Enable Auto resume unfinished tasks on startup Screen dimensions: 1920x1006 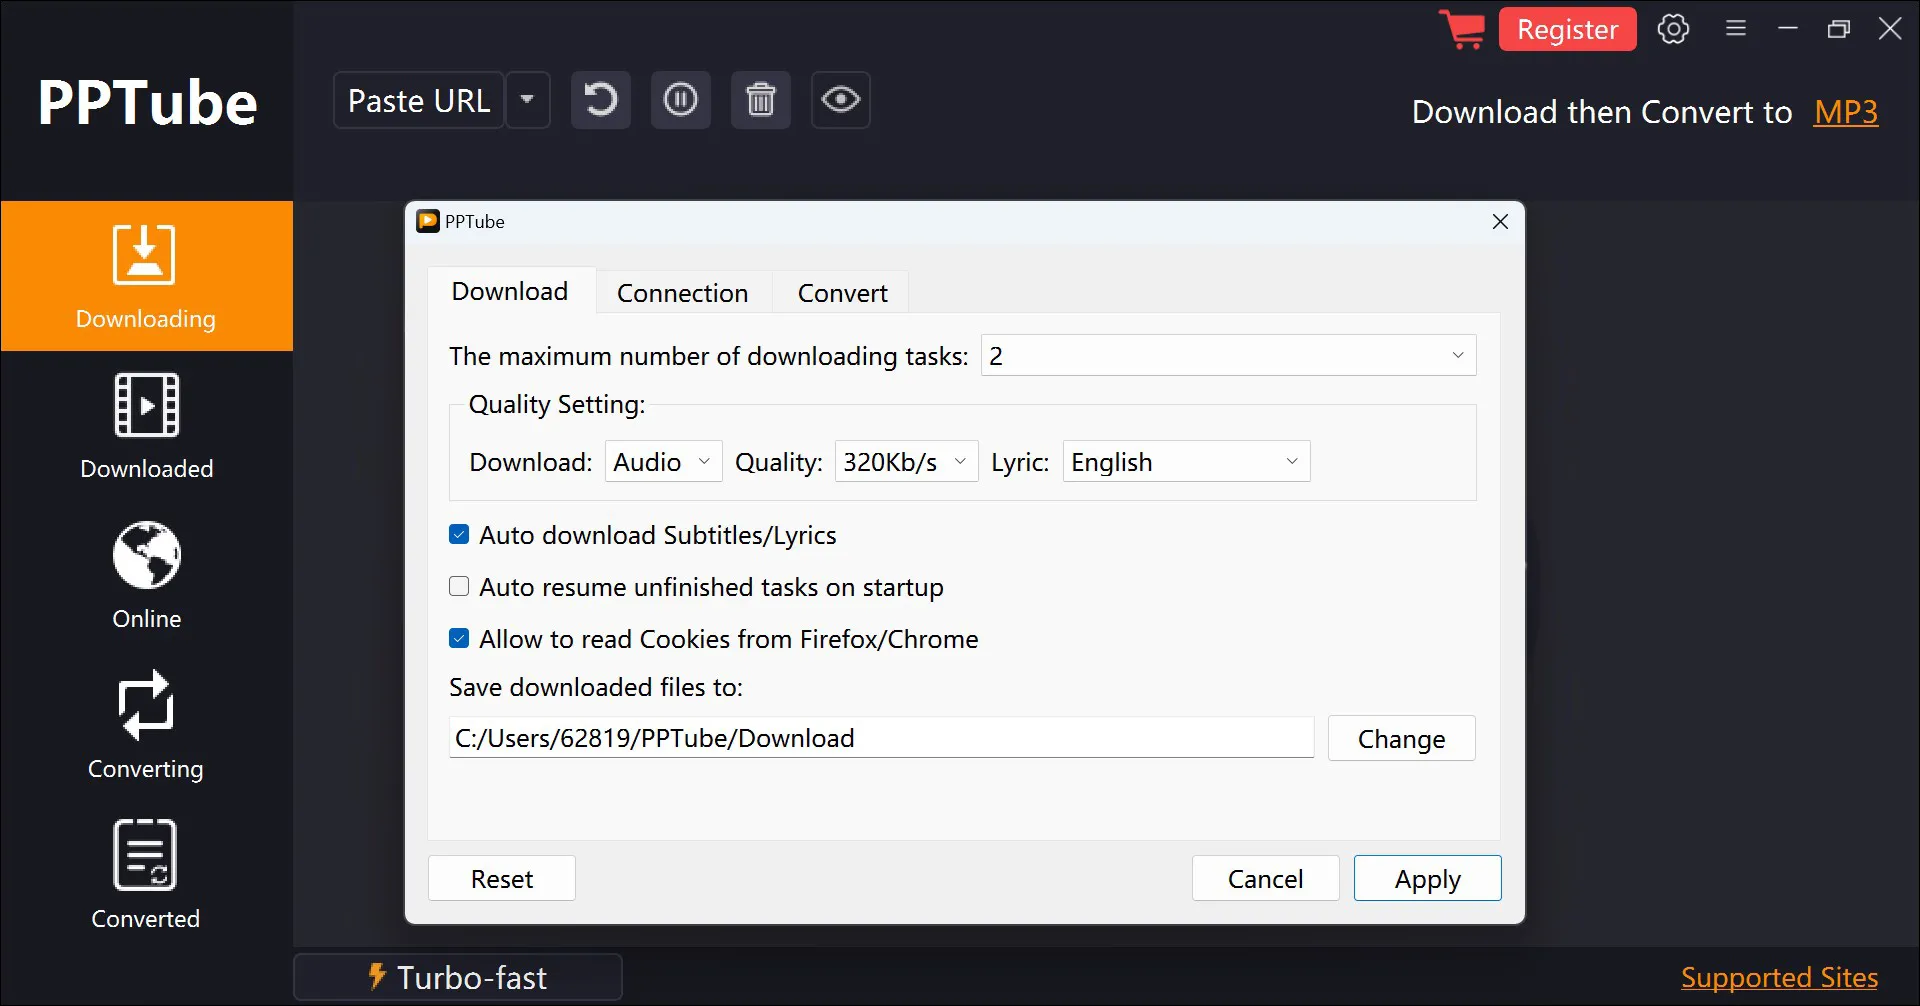click(x=459, y=587)
